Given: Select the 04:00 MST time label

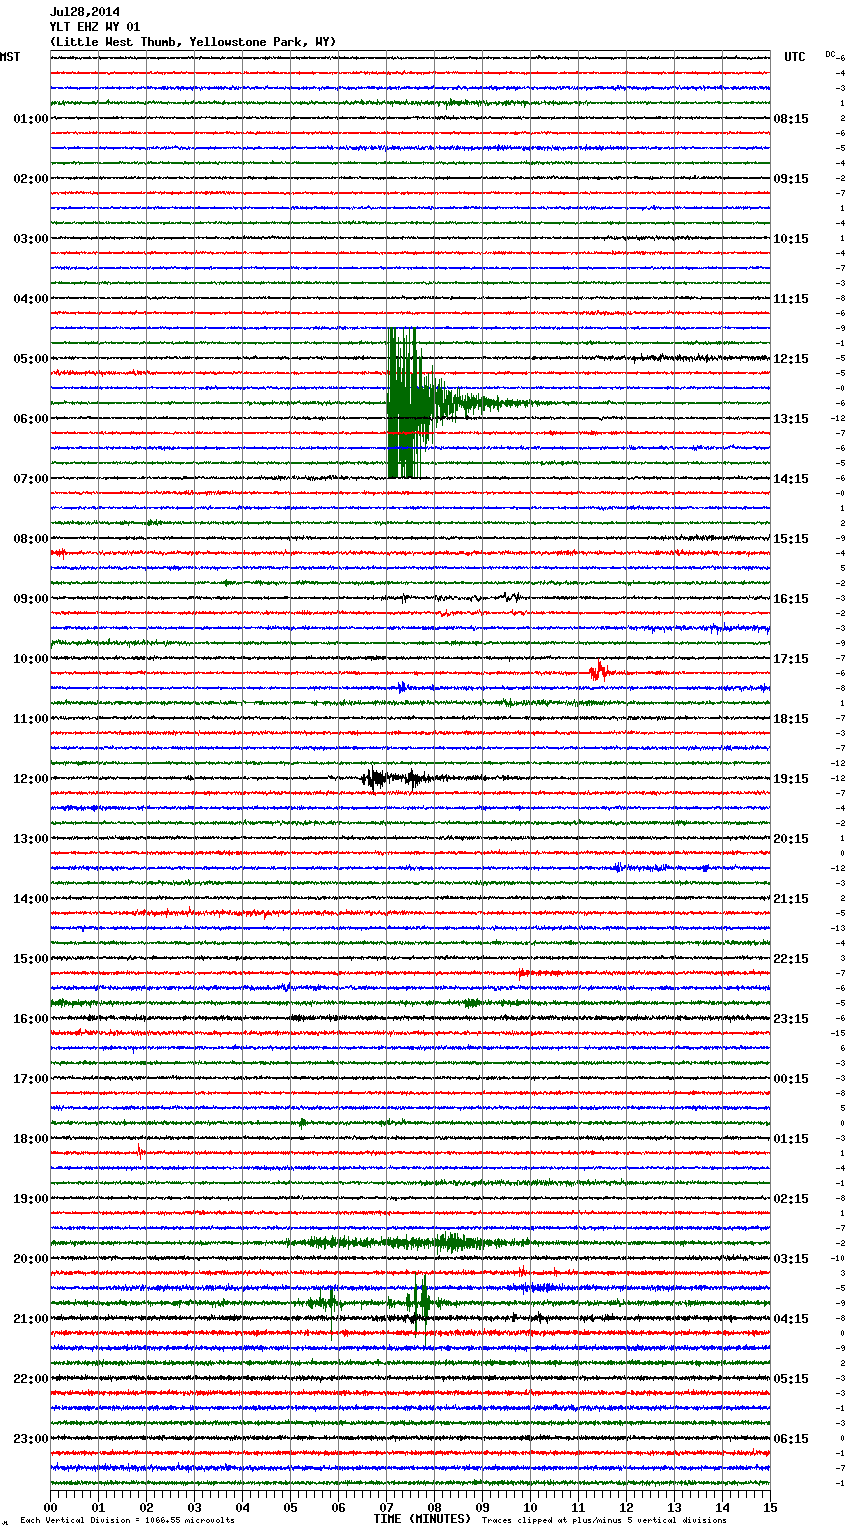Looking at the screenshot, I should 31,299.
